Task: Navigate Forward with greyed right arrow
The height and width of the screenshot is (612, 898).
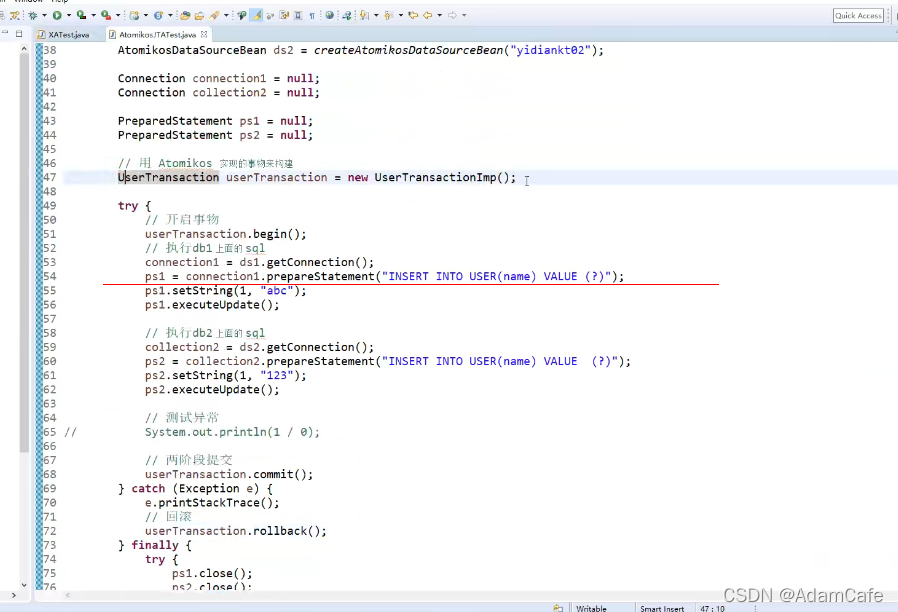Action: pos(452,15)
